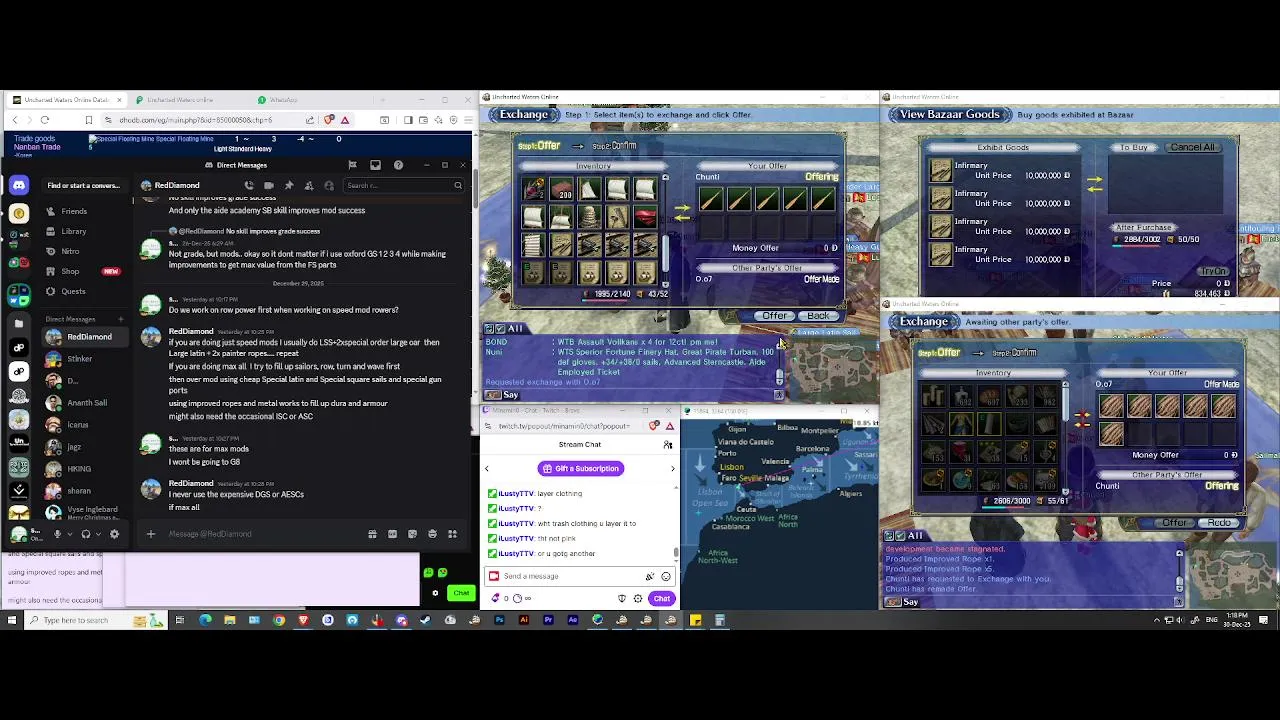Toggle the Discord microphone mute
This screenshot has height=720, width=1280.
tap(57, 533)
